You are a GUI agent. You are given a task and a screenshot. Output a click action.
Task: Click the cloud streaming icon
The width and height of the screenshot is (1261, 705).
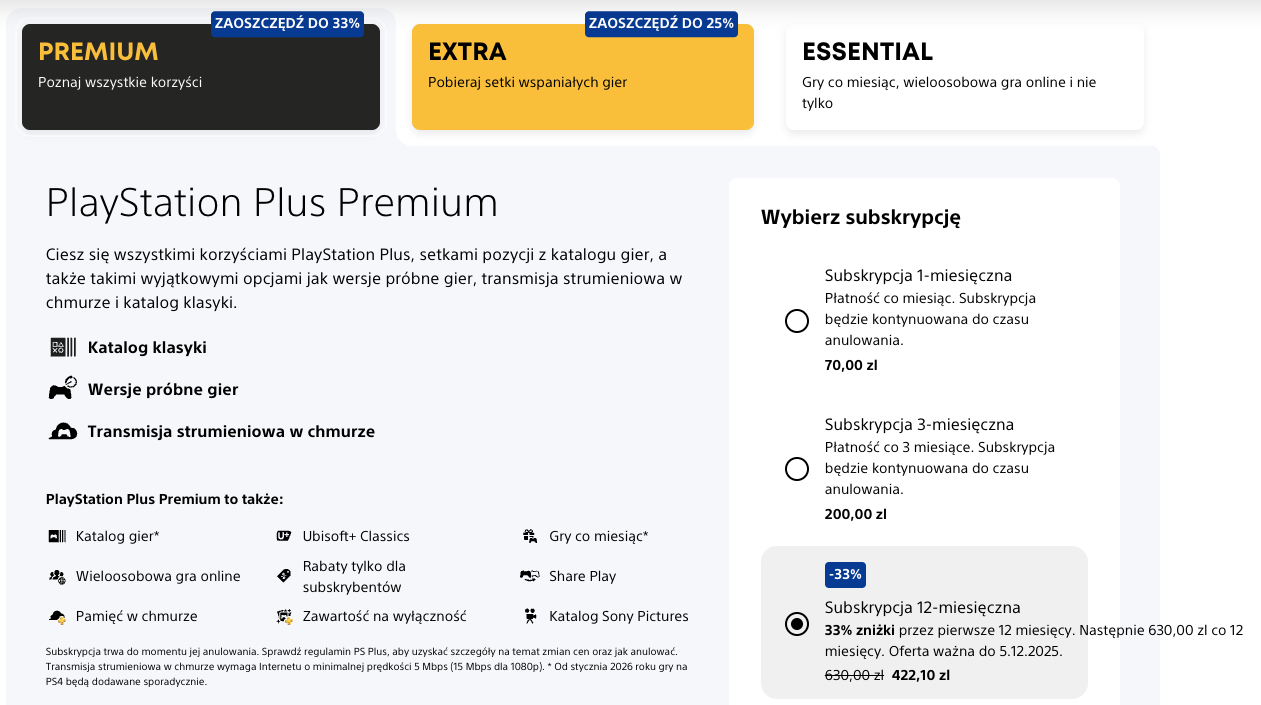click(63, 432)
